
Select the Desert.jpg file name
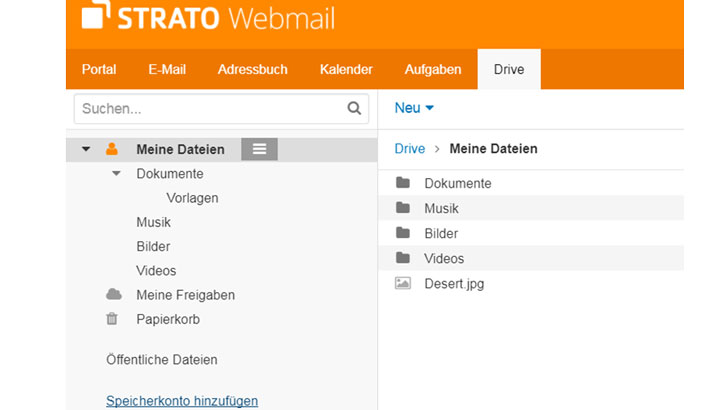[454, 284]
